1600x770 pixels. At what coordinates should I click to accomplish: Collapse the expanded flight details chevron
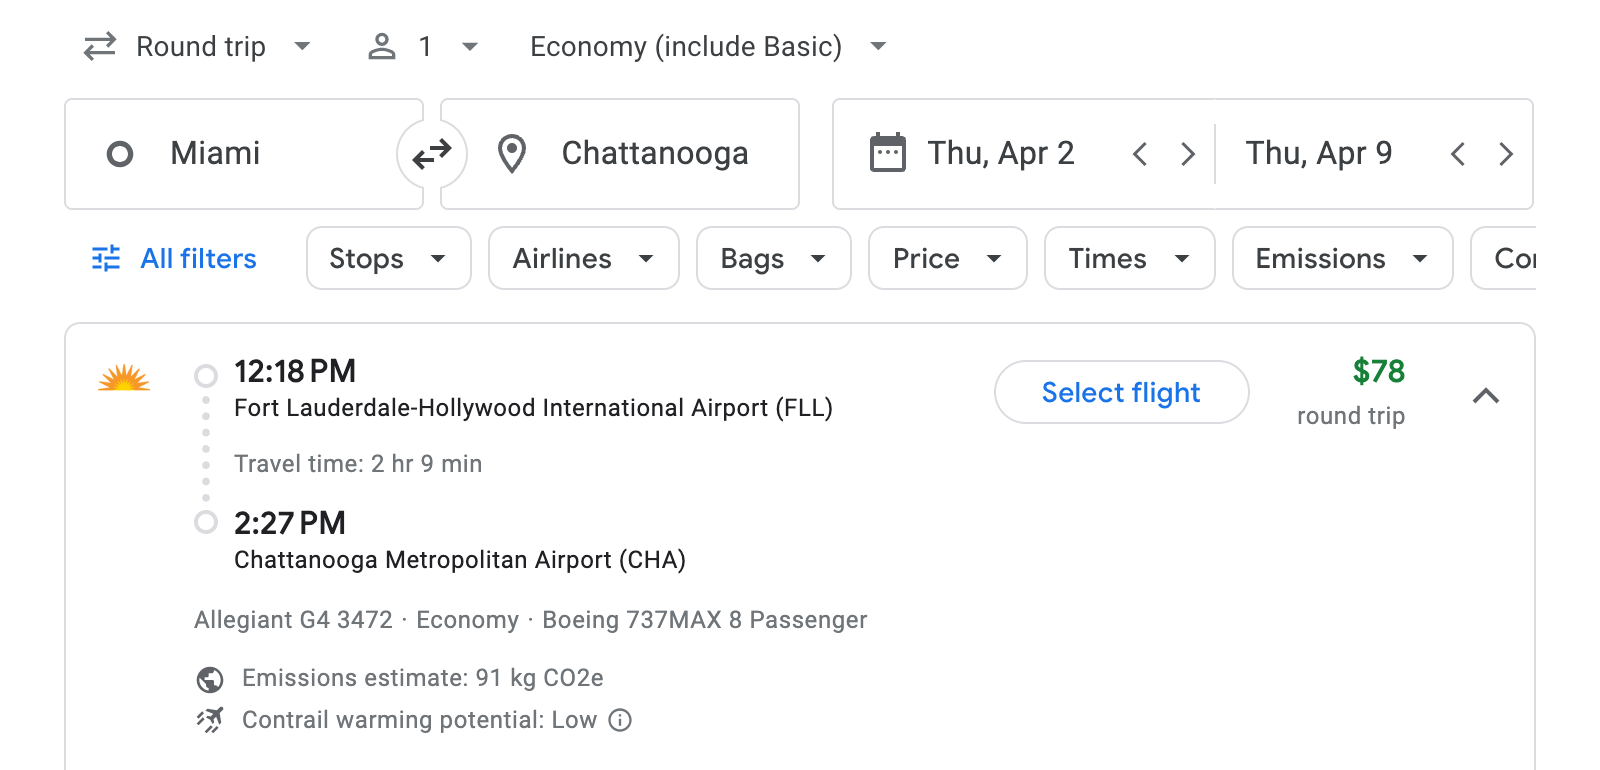pos(1487,396)
